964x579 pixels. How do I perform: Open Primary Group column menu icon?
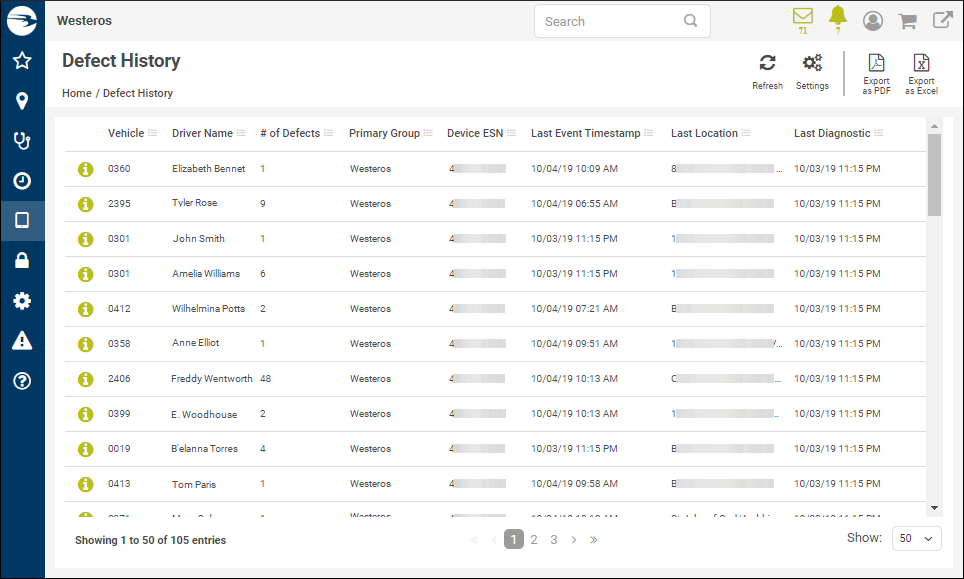pos(428,133)
